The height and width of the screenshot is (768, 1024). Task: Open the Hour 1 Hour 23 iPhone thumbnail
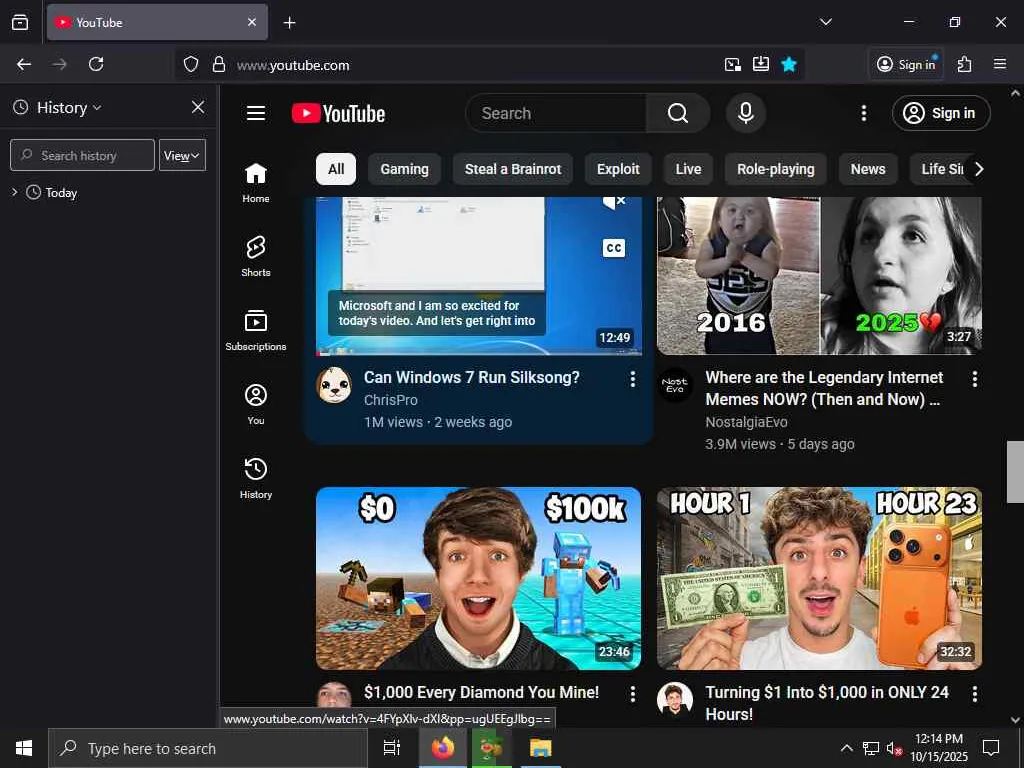[x=820, y=579]
